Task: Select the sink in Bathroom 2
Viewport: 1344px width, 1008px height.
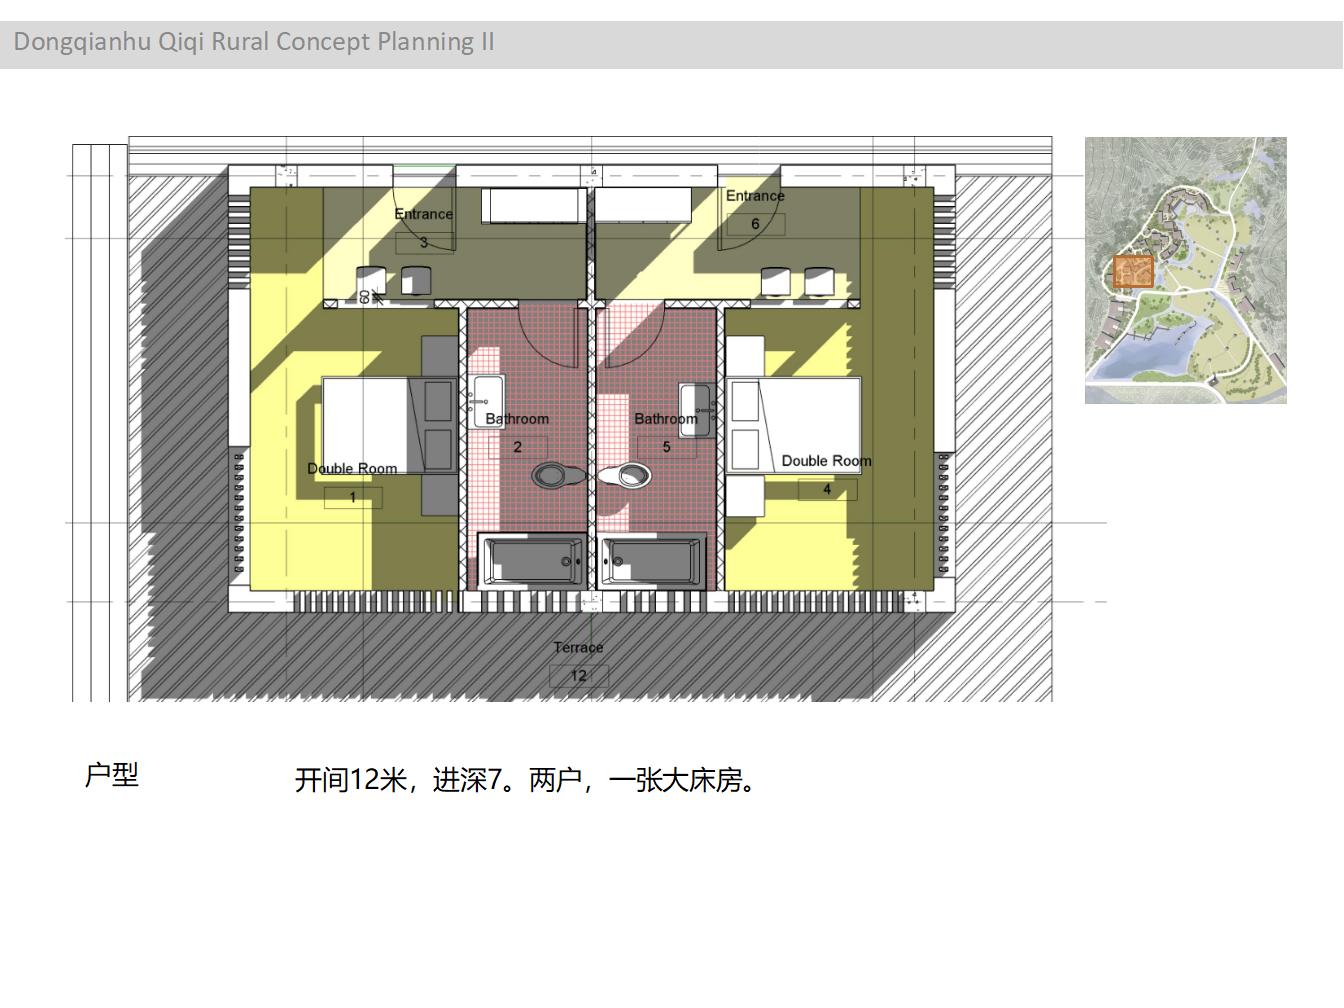Action: pos(487,401)
